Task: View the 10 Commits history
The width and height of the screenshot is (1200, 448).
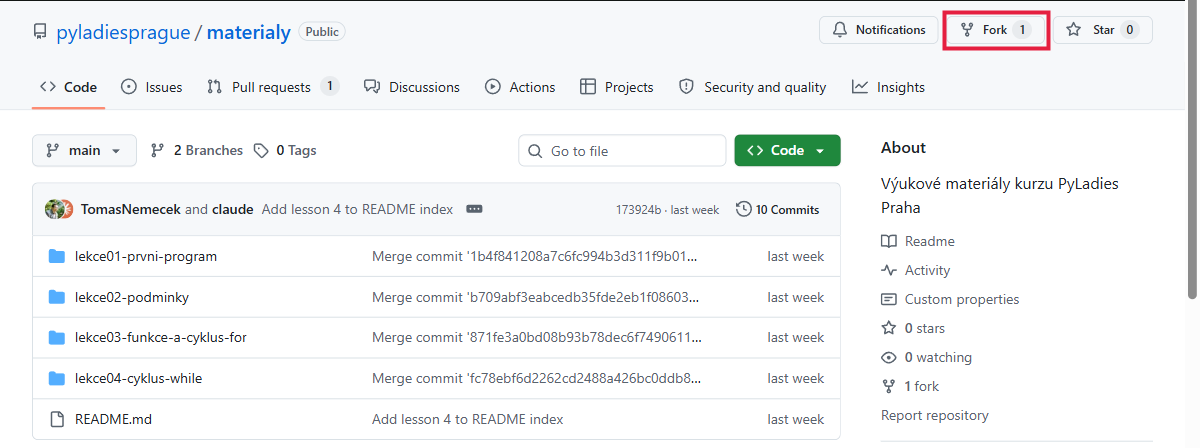Action: (777, 209)
